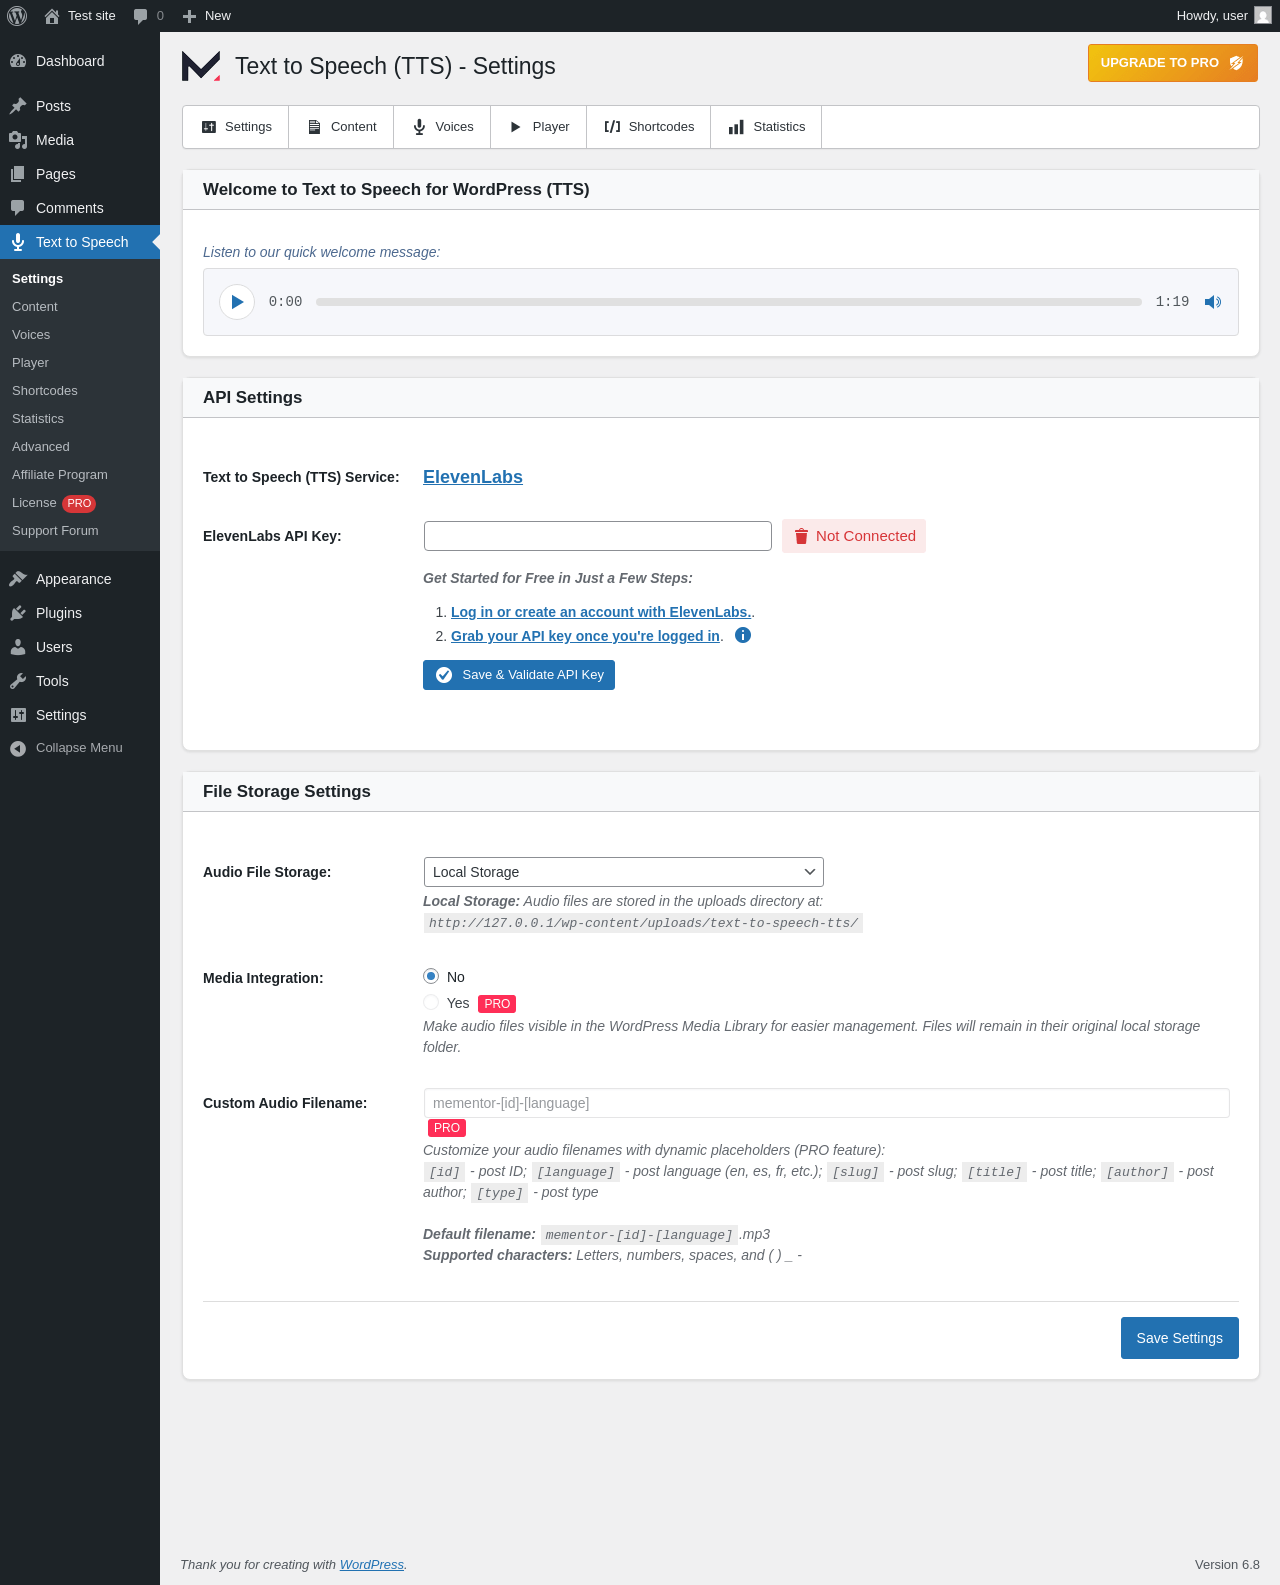Viewport: 1280px width, 1585px height.
Task: Click the Mementor M logo
Action: point(201,66)
